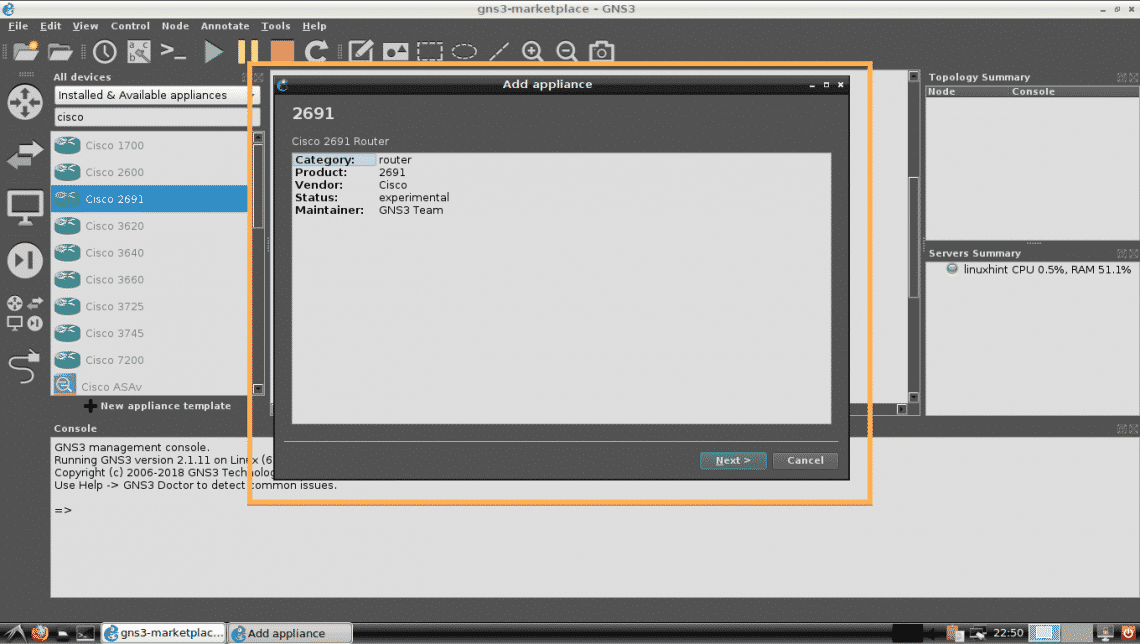This screenshot has height=644, width=1140.
Task: Select the Add a link cable tool
Action: 25,366
